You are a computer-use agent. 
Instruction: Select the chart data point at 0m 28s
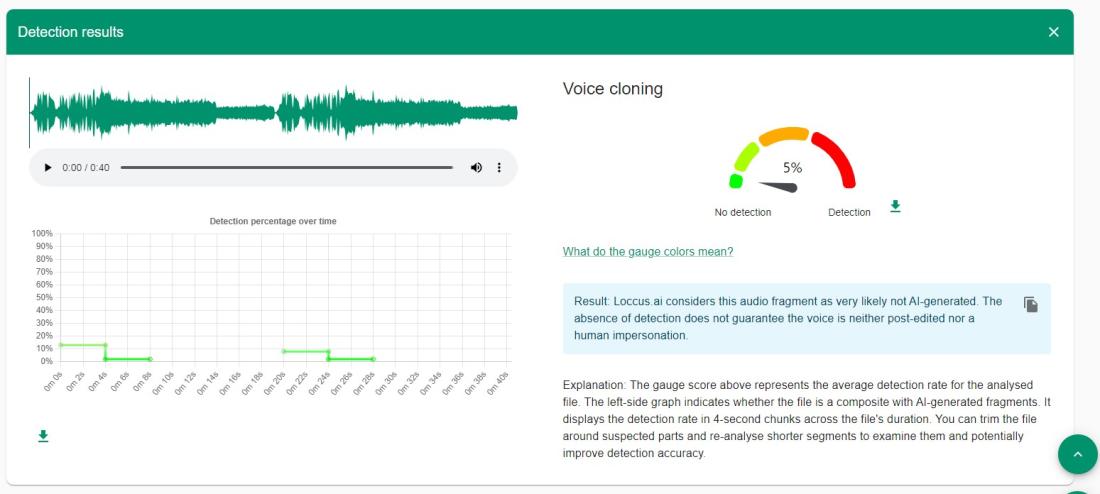373,359
